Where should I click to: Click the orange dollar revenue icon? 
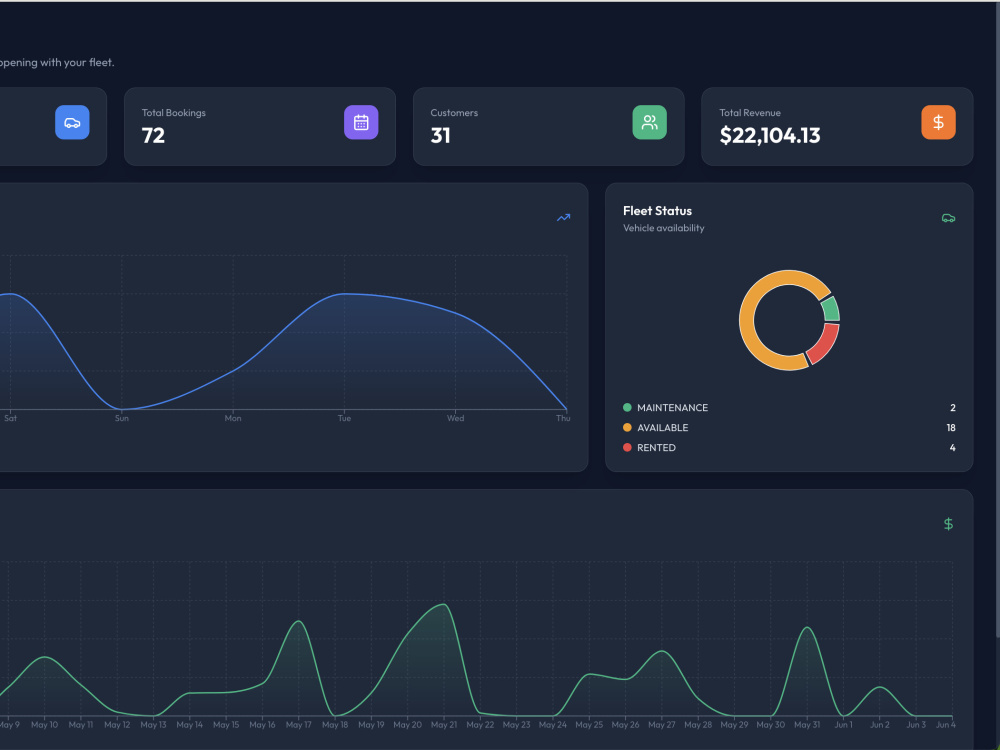(938, 122)
